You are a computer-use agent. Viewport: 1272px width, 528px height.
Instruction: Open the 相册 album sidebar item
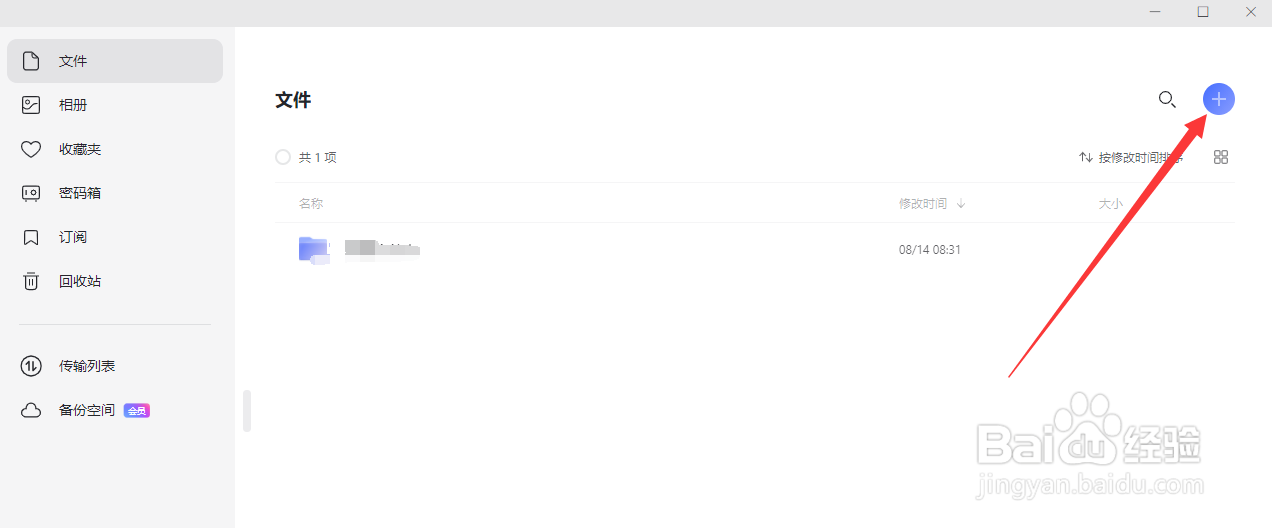[73, 105]
